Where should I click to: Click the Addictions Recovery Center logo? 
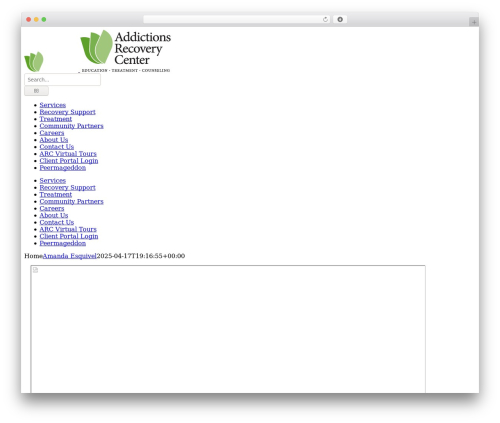125,51
